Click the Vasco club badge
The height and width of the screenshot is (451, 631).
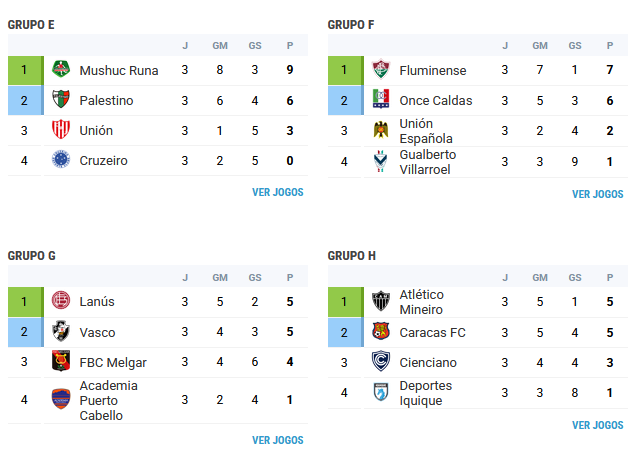[x=62, y=332]
